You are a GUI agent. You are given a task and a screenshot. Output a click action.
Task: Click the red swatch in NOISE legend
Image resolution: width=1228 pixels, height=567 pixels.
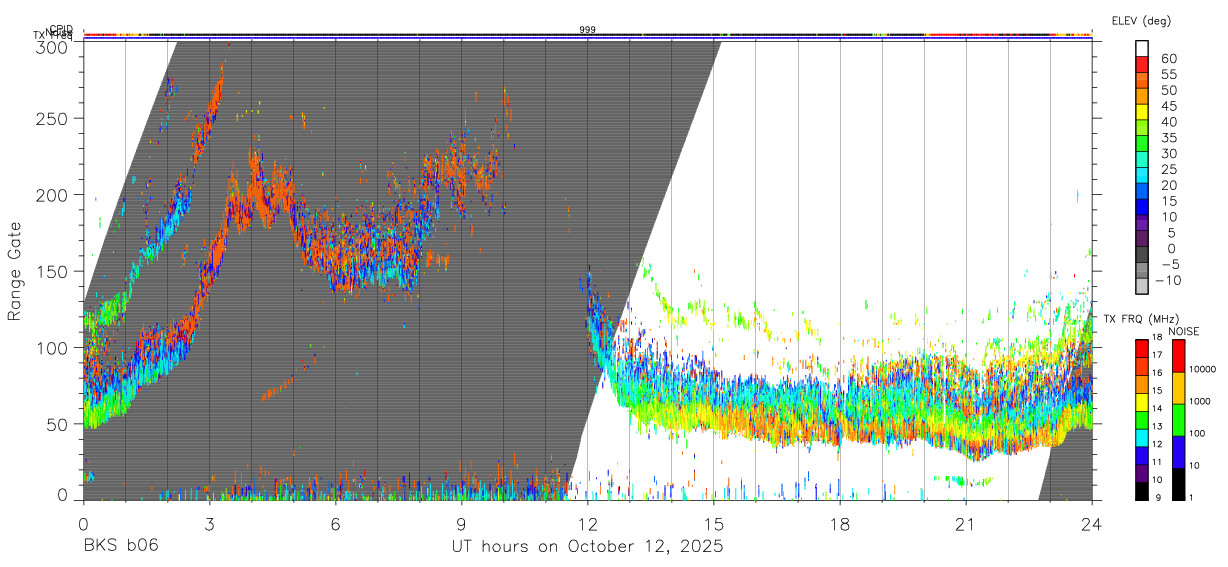(1178, 356)
